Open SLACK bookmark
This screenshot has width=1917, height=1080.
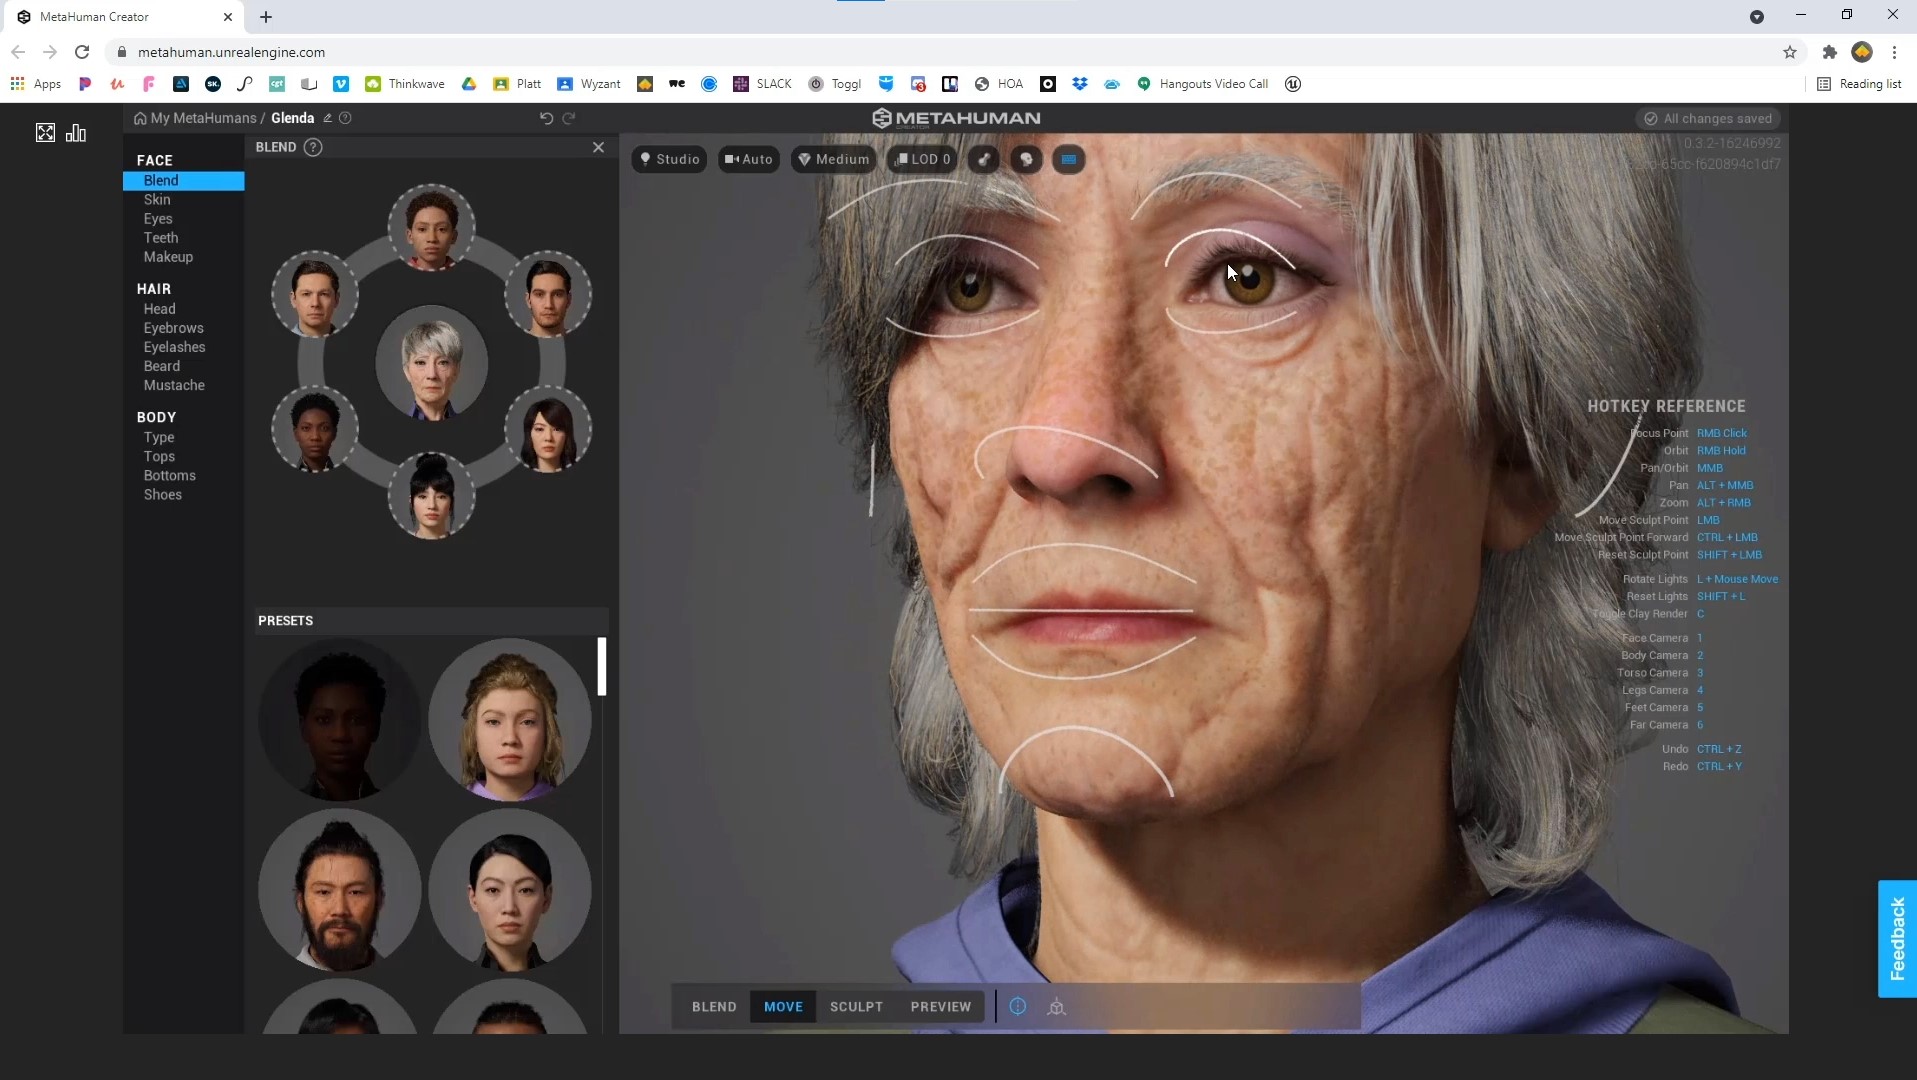pyautogui.click(x=762, y=84)
